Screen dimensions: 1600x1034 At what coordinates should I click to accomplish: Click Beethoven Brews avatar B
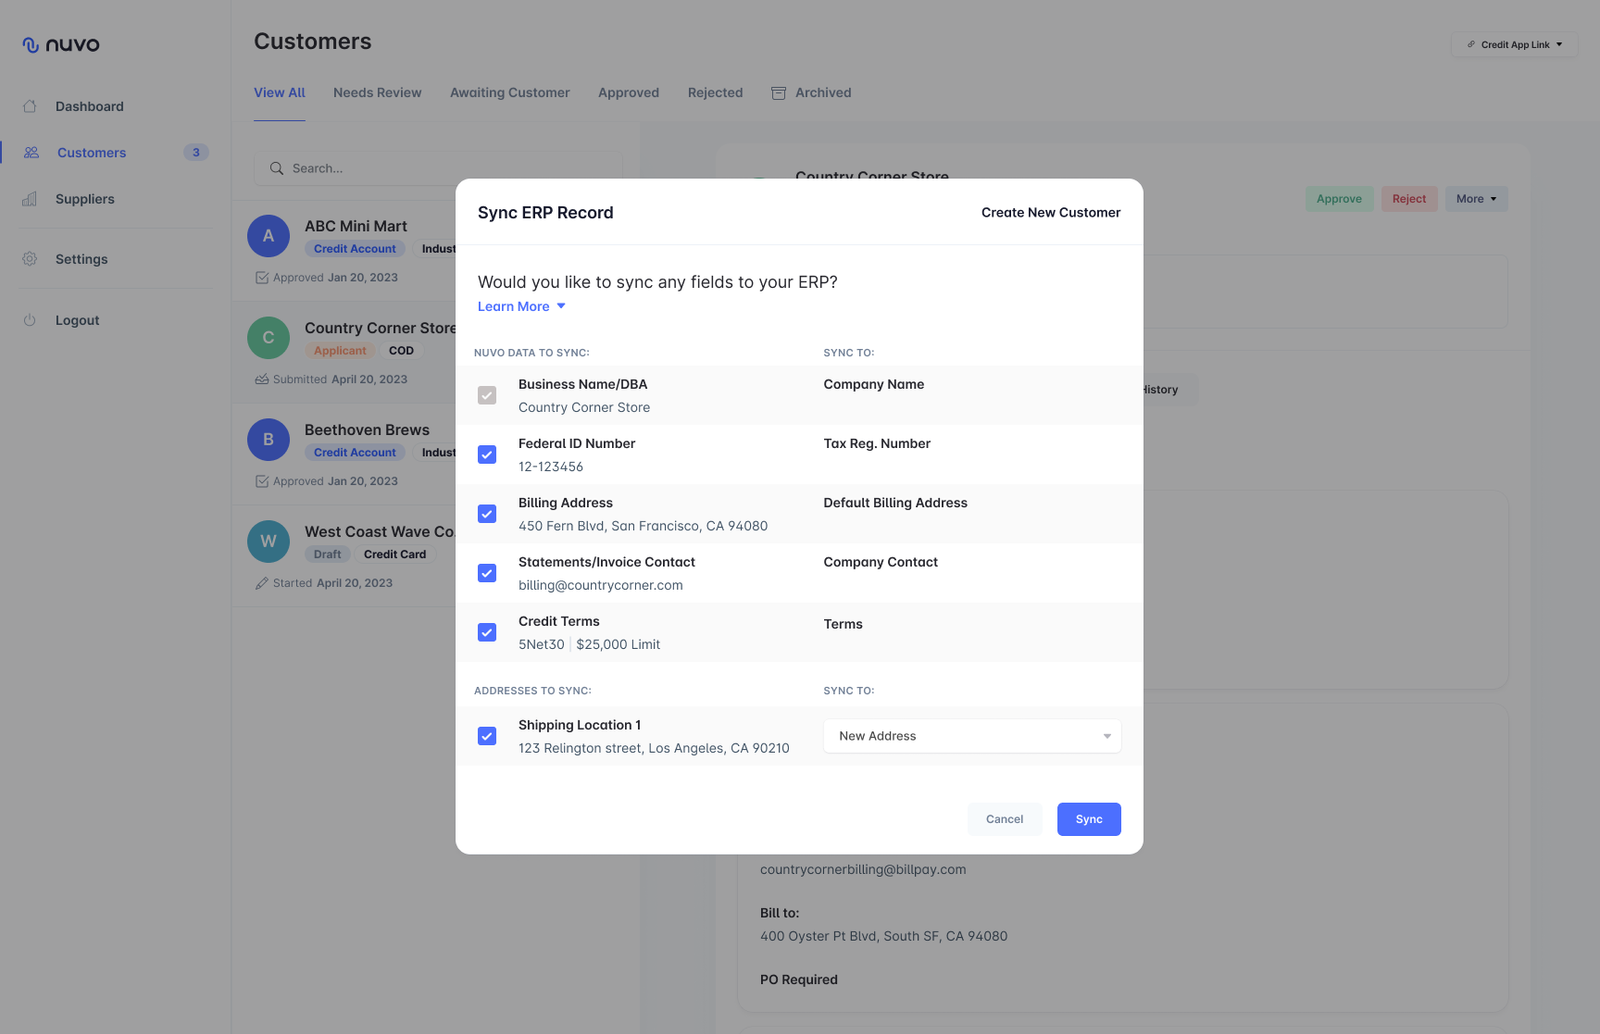(x=268, y=440)
